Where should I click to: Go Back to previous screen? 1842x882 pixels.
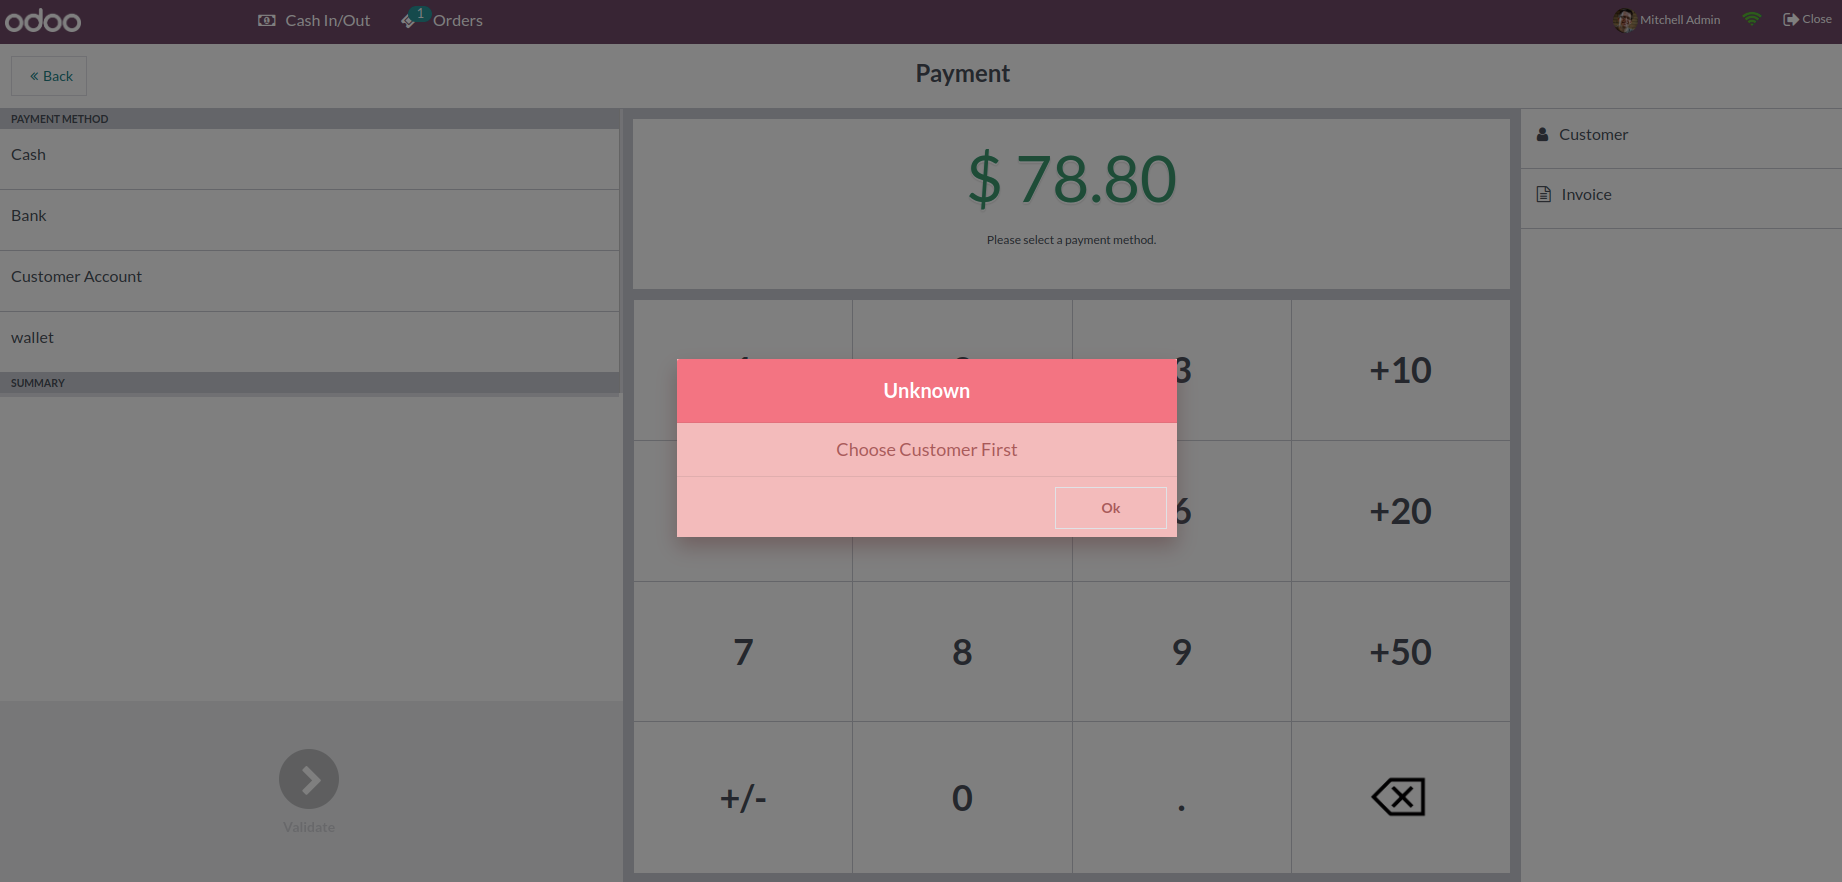point(49,76)
